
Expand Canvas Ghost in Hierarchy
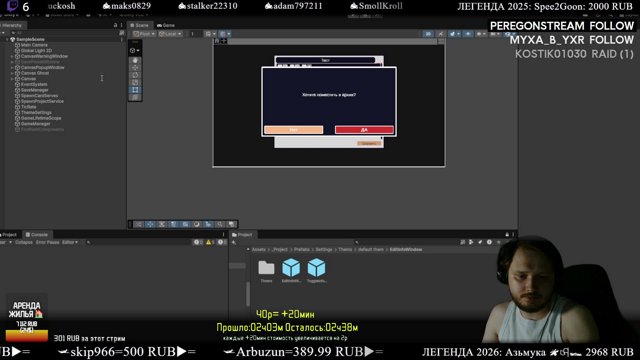12,73
